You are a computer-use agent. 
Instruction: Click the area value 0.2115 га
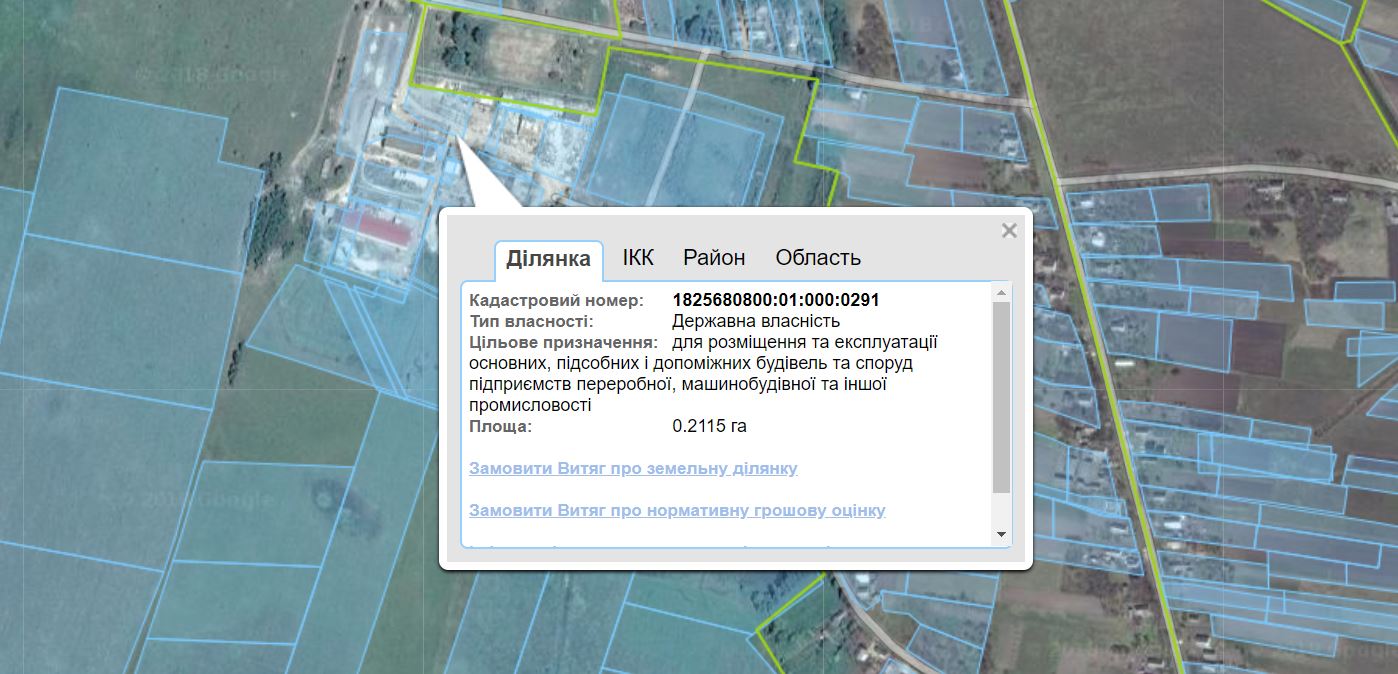pyautogui.click(x=709, y=426)
